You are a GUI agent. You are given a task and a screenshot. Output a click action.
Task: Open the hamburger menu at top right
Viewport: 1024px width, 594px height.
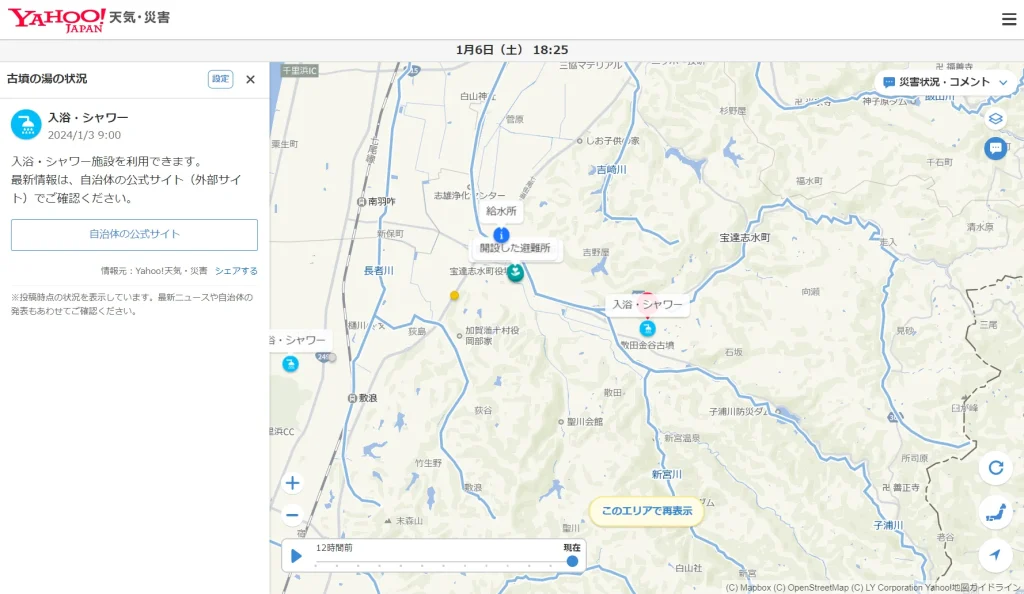coord(1008,19)
